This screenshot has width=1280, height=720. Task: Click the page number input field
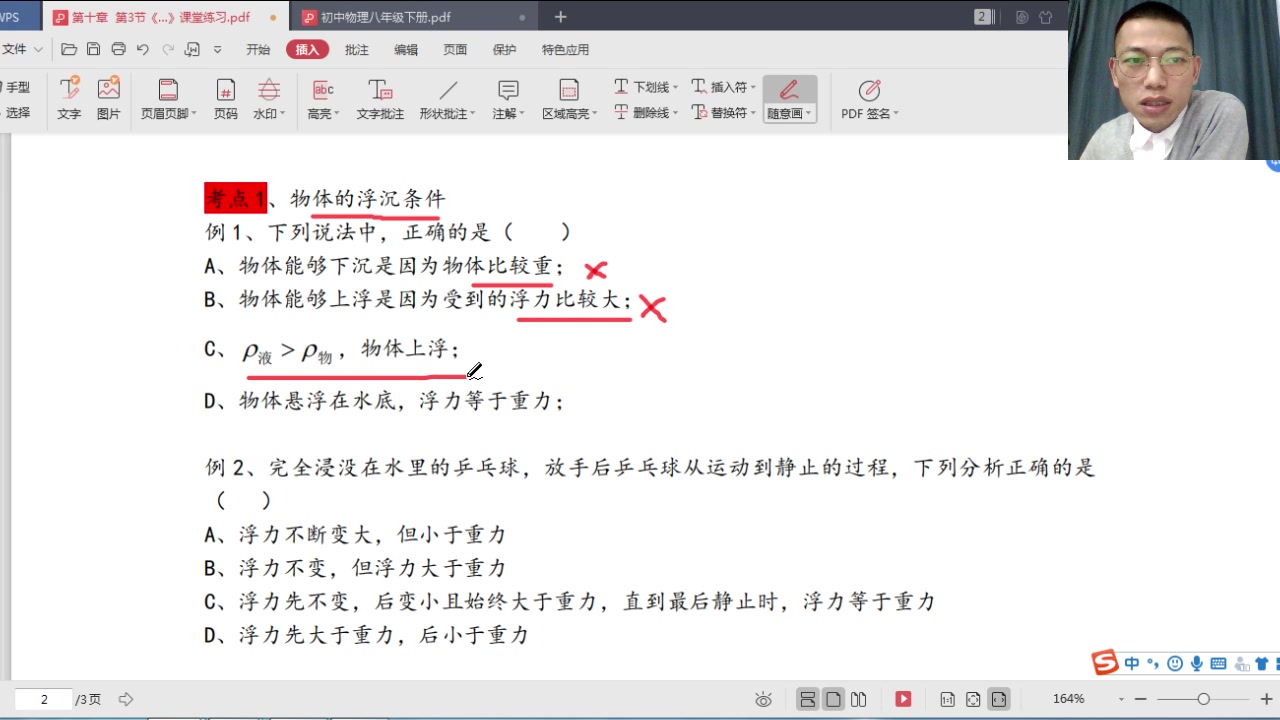pyautogui.click(x=42, y=699)
